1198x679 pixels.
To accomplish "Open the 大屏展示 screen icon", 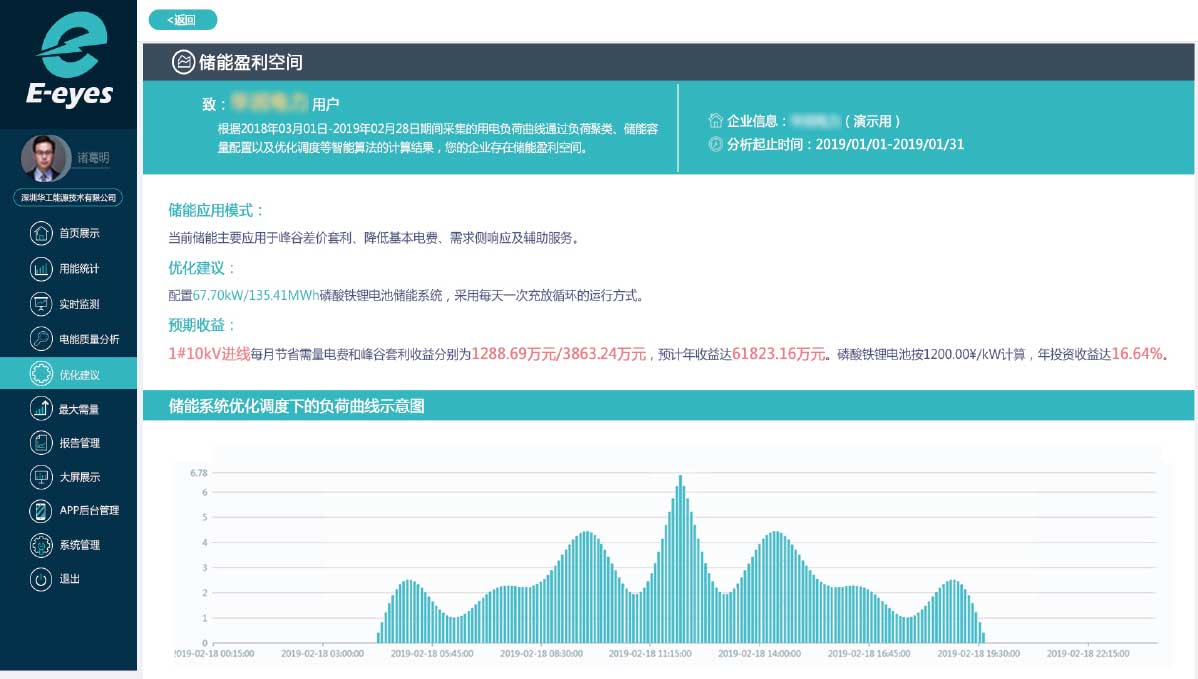I will 41,477.
